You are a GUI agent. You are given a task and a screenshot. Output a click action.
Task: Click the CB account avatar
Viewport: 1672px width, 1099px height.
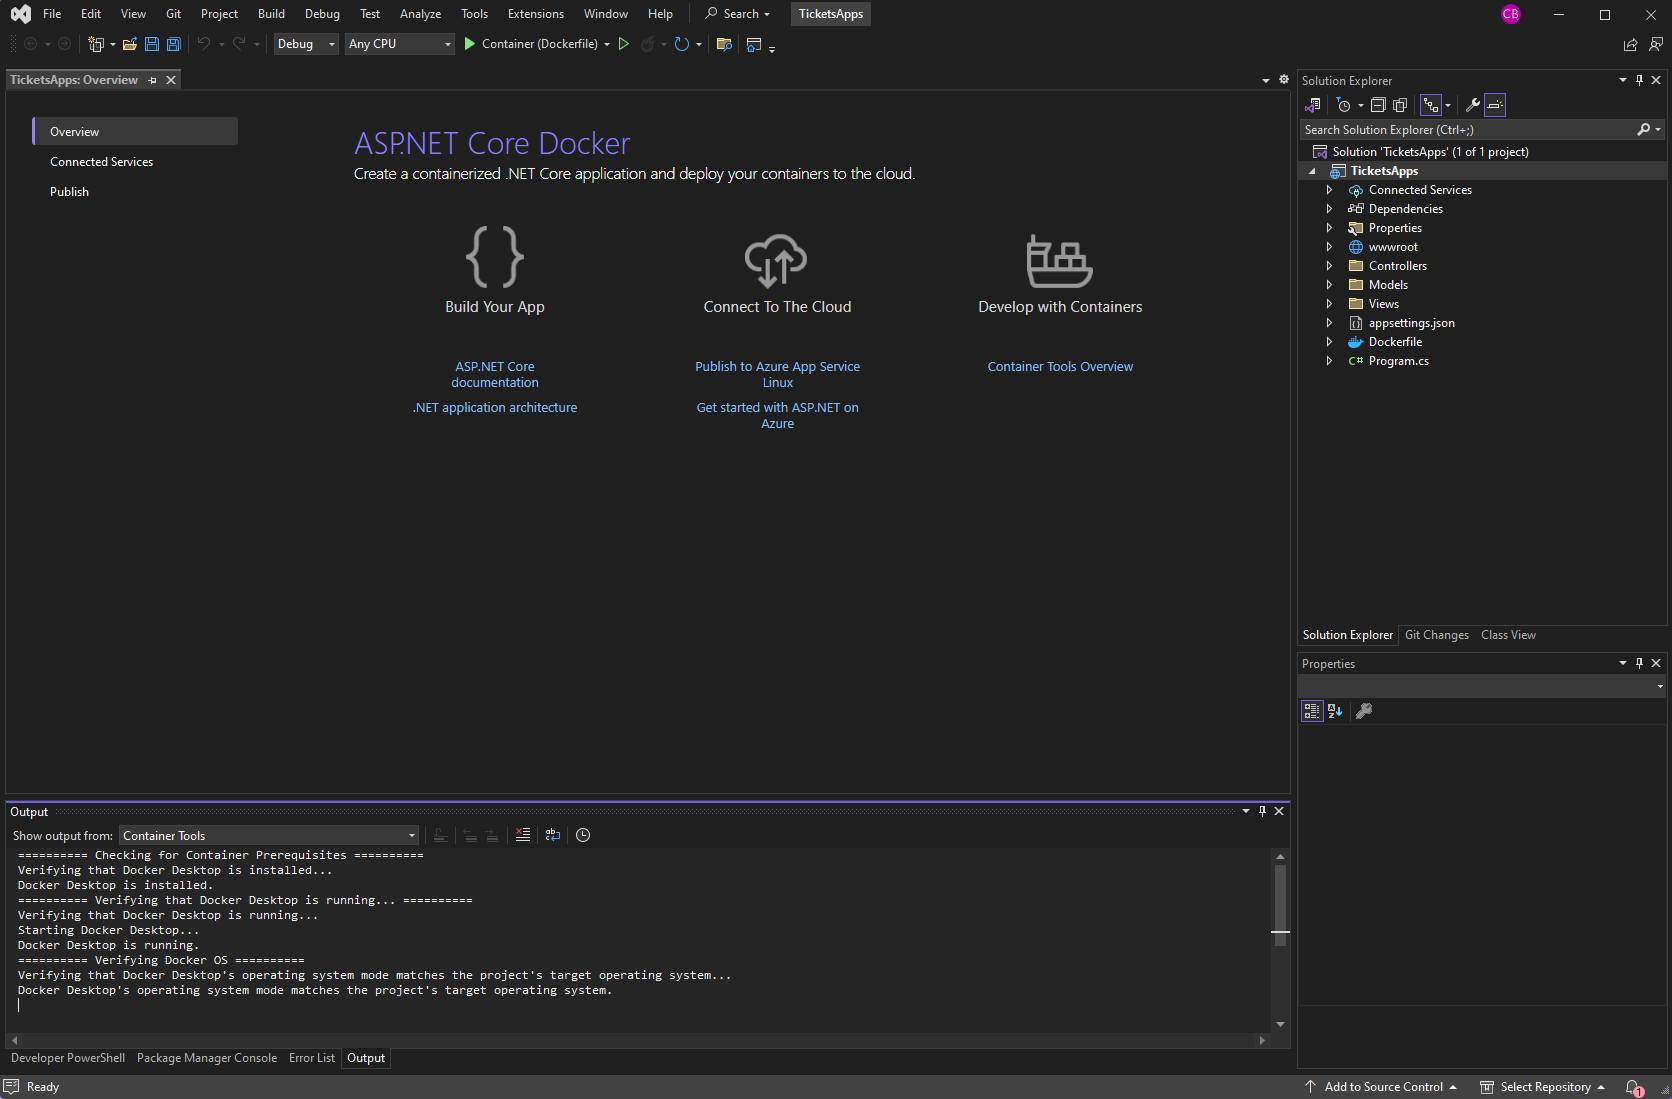click(x=1511, y=14)
